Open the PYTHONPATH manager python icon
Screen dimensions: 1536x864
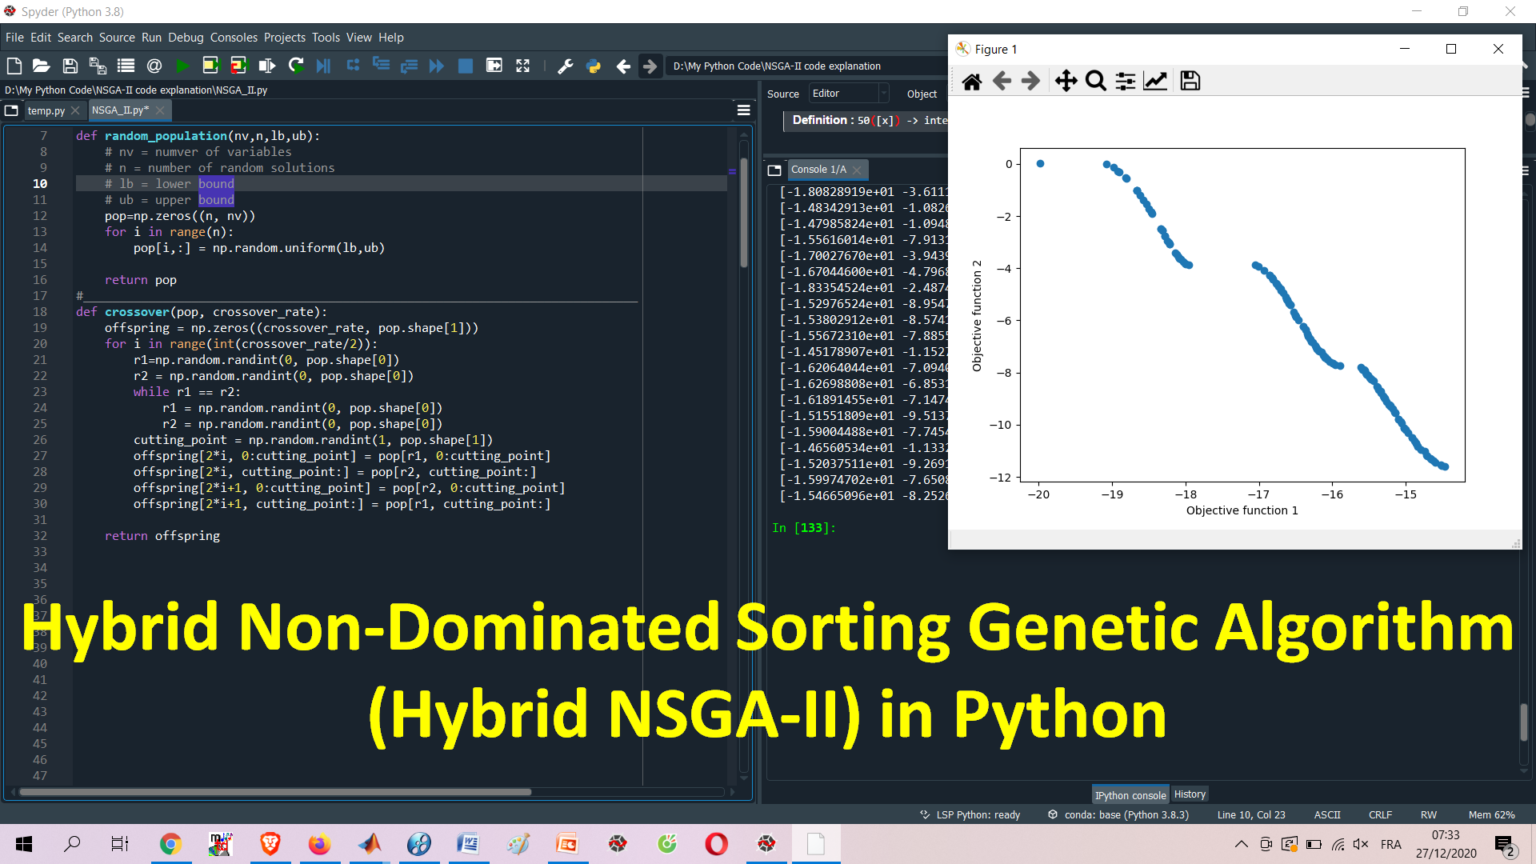point(594,66)
